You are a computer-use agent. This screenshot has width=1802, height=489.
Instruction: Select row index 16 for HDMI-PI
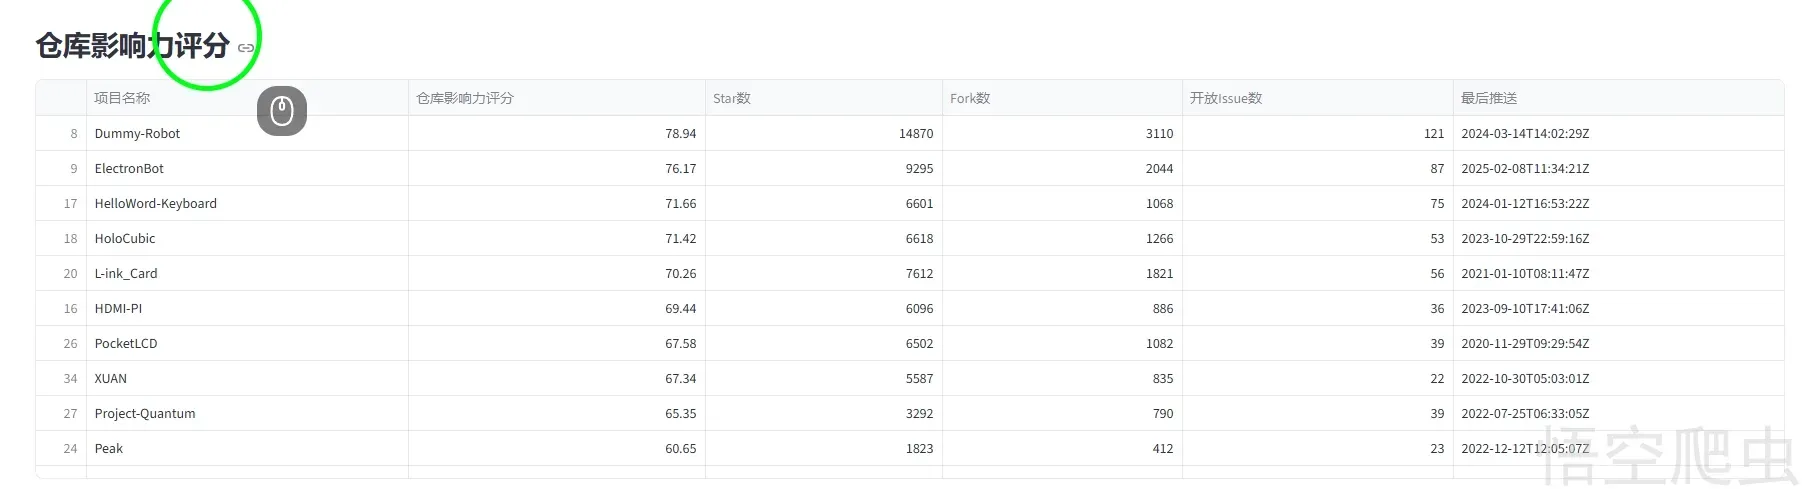[x=70, y=308]
